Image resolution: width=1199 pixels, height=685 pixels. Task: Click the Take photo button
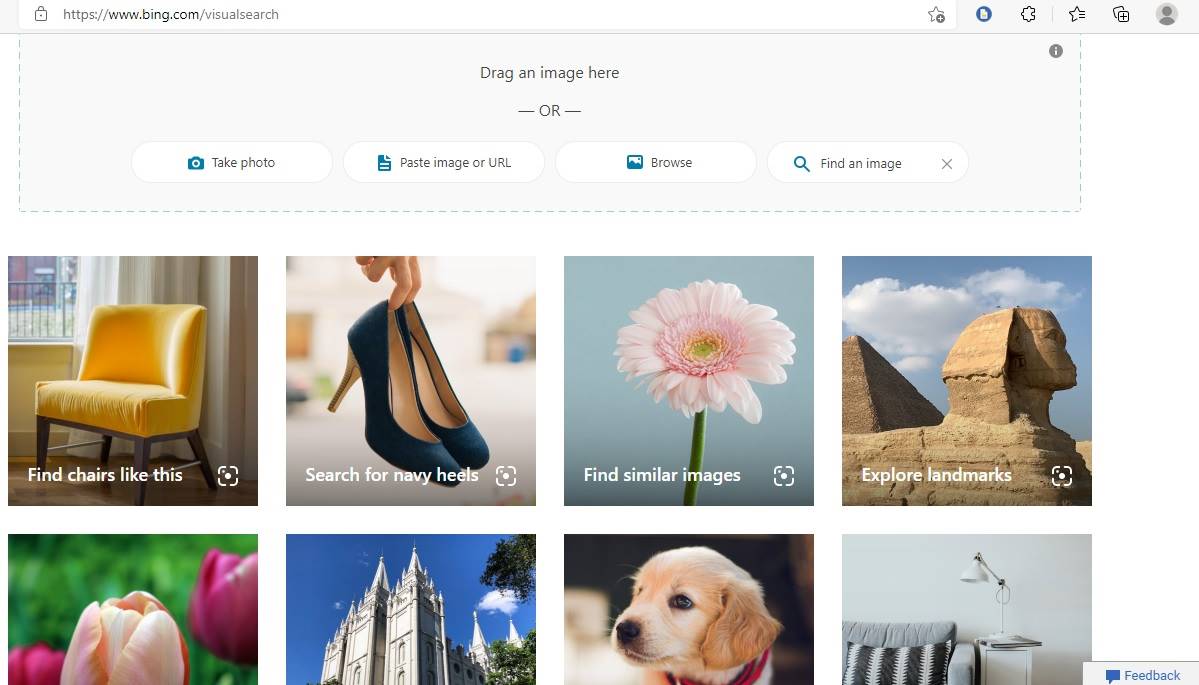231,162
